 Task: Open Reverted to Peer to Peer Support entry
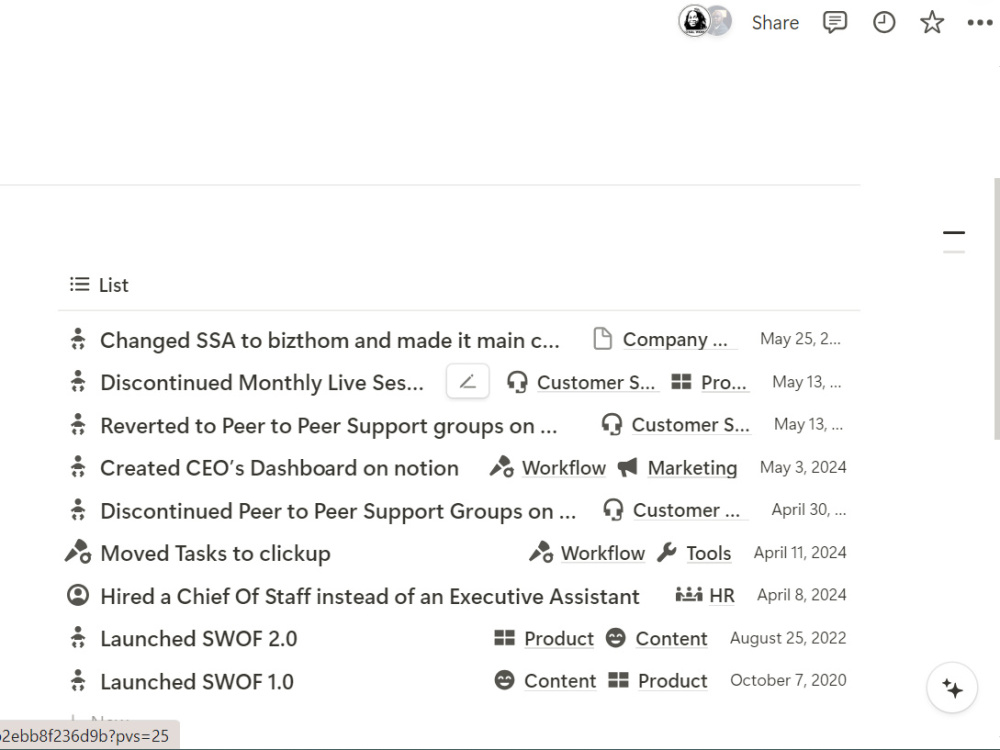point(328,425)
